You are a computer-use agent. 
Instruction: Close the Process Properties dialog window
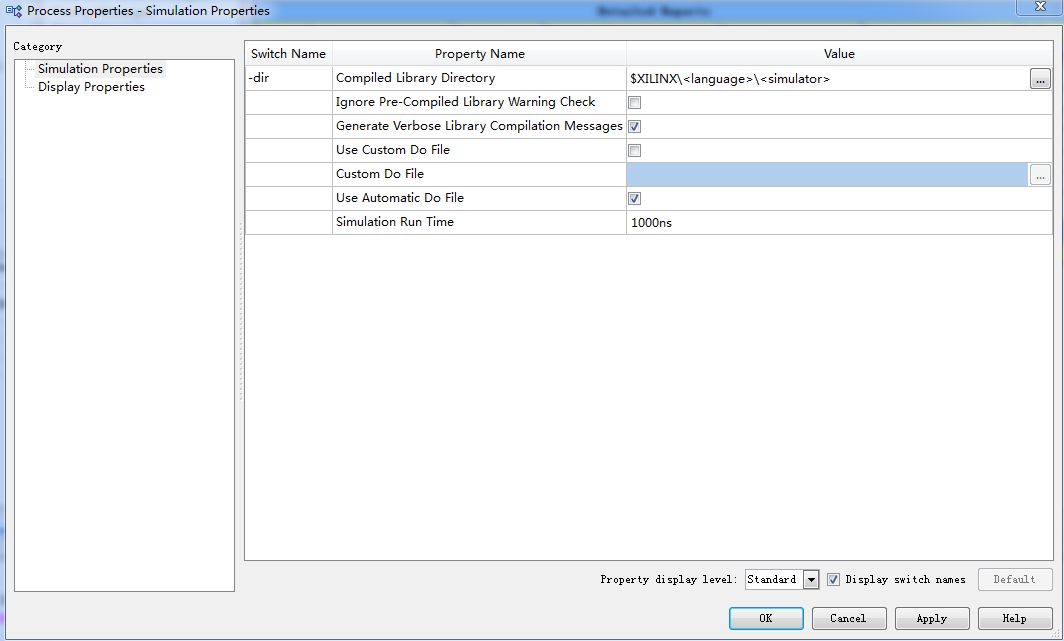[x=1040, y=7]
